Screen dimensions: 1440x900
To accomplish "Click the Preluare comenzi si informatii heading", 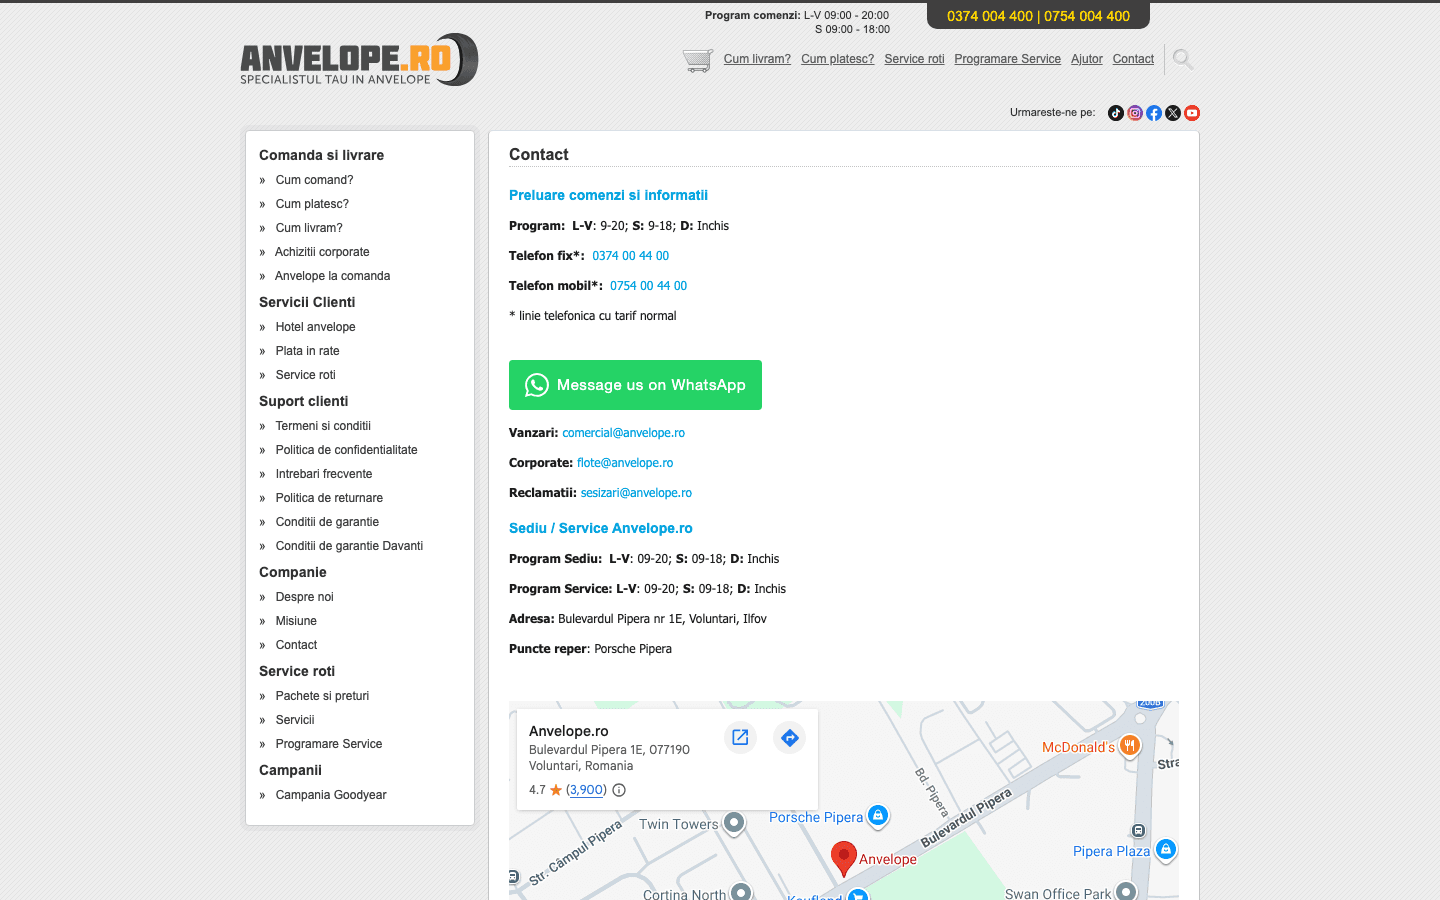I will [x=608, y=195].
